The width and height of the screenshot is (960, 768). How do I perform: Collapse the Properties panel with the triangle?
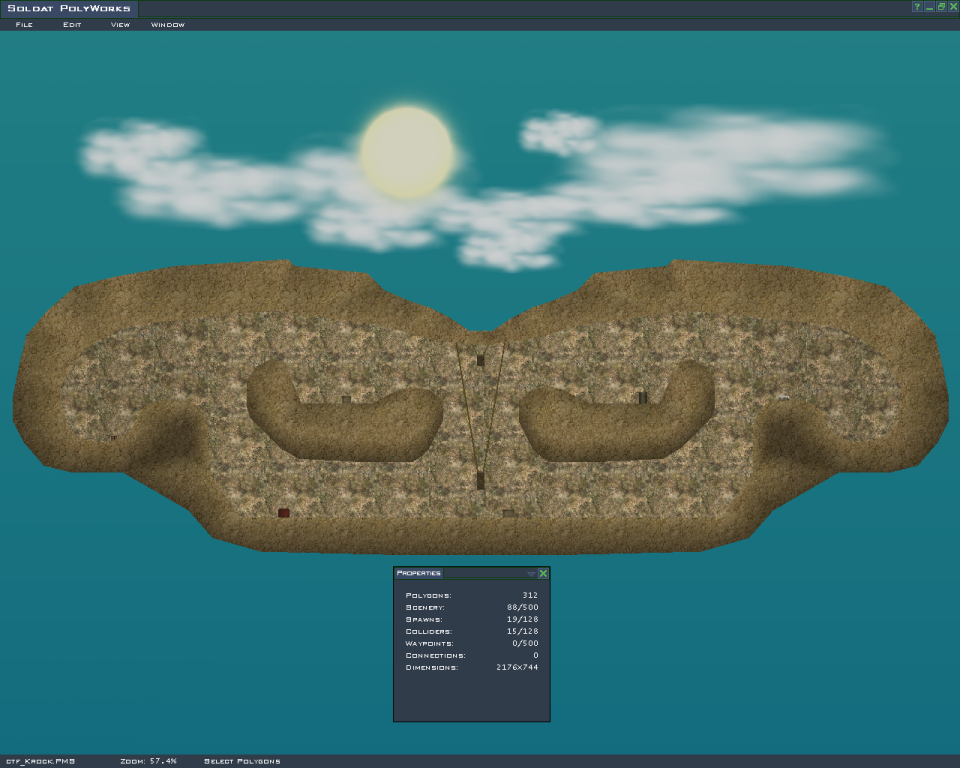(532, 574)
